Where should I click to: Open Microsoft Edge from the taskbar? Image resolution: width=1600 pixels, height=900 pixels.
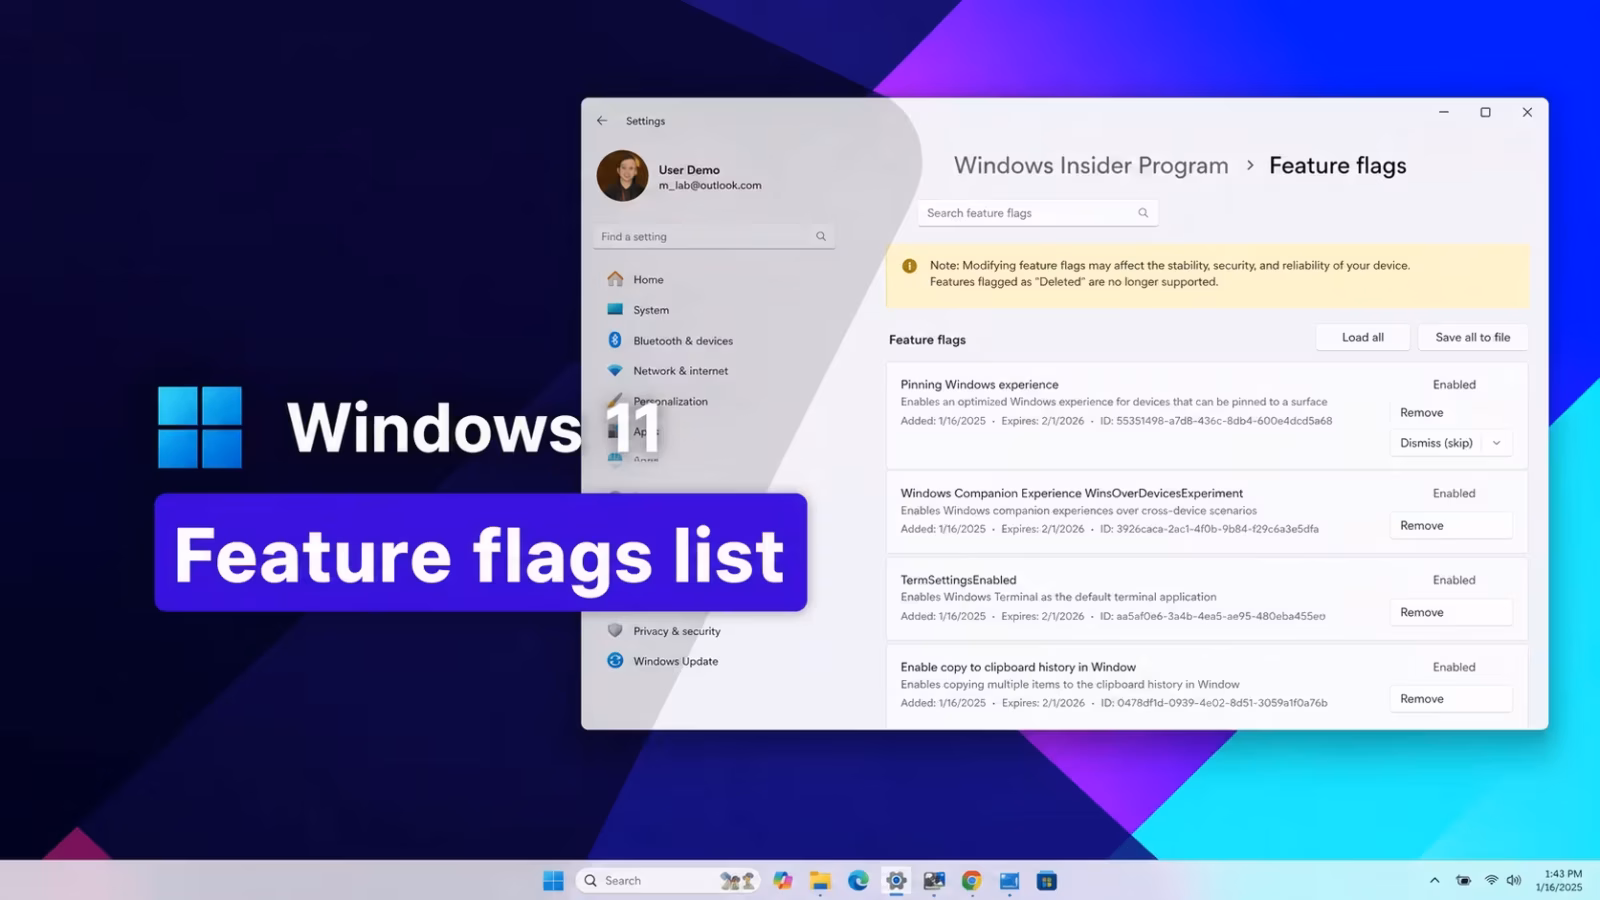tap(858, 881)
